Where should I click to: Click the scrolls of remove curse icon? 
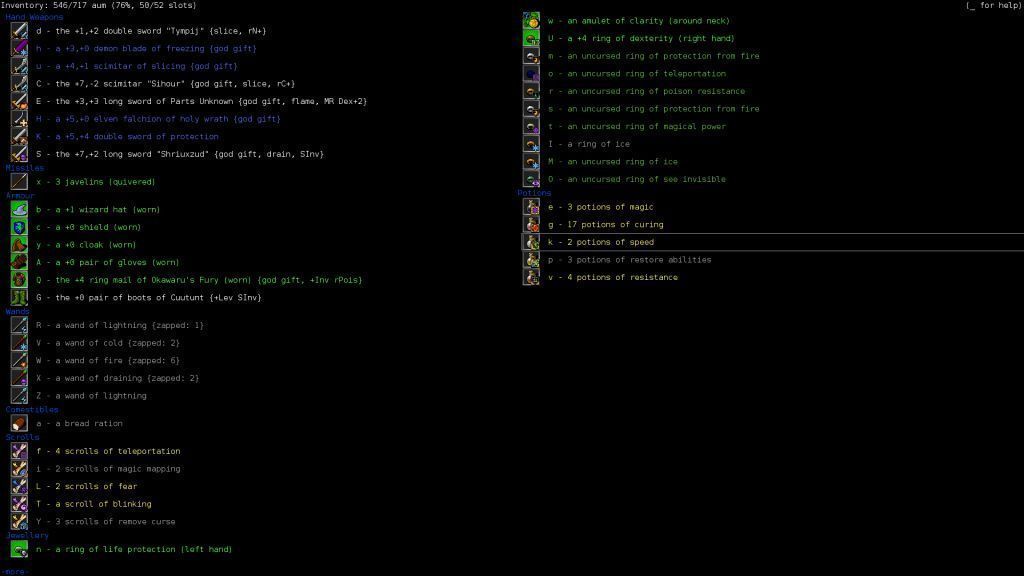[x=19, y=522]
